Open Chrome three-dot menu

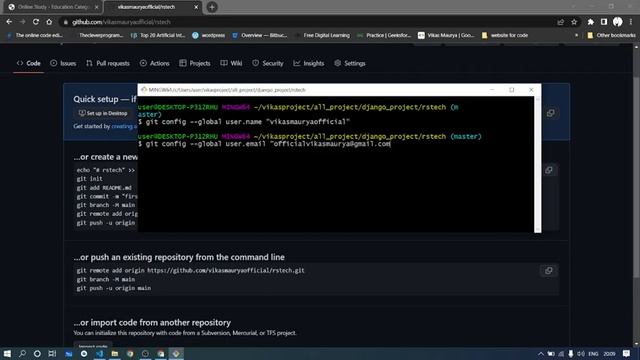[x=631, y=22]
